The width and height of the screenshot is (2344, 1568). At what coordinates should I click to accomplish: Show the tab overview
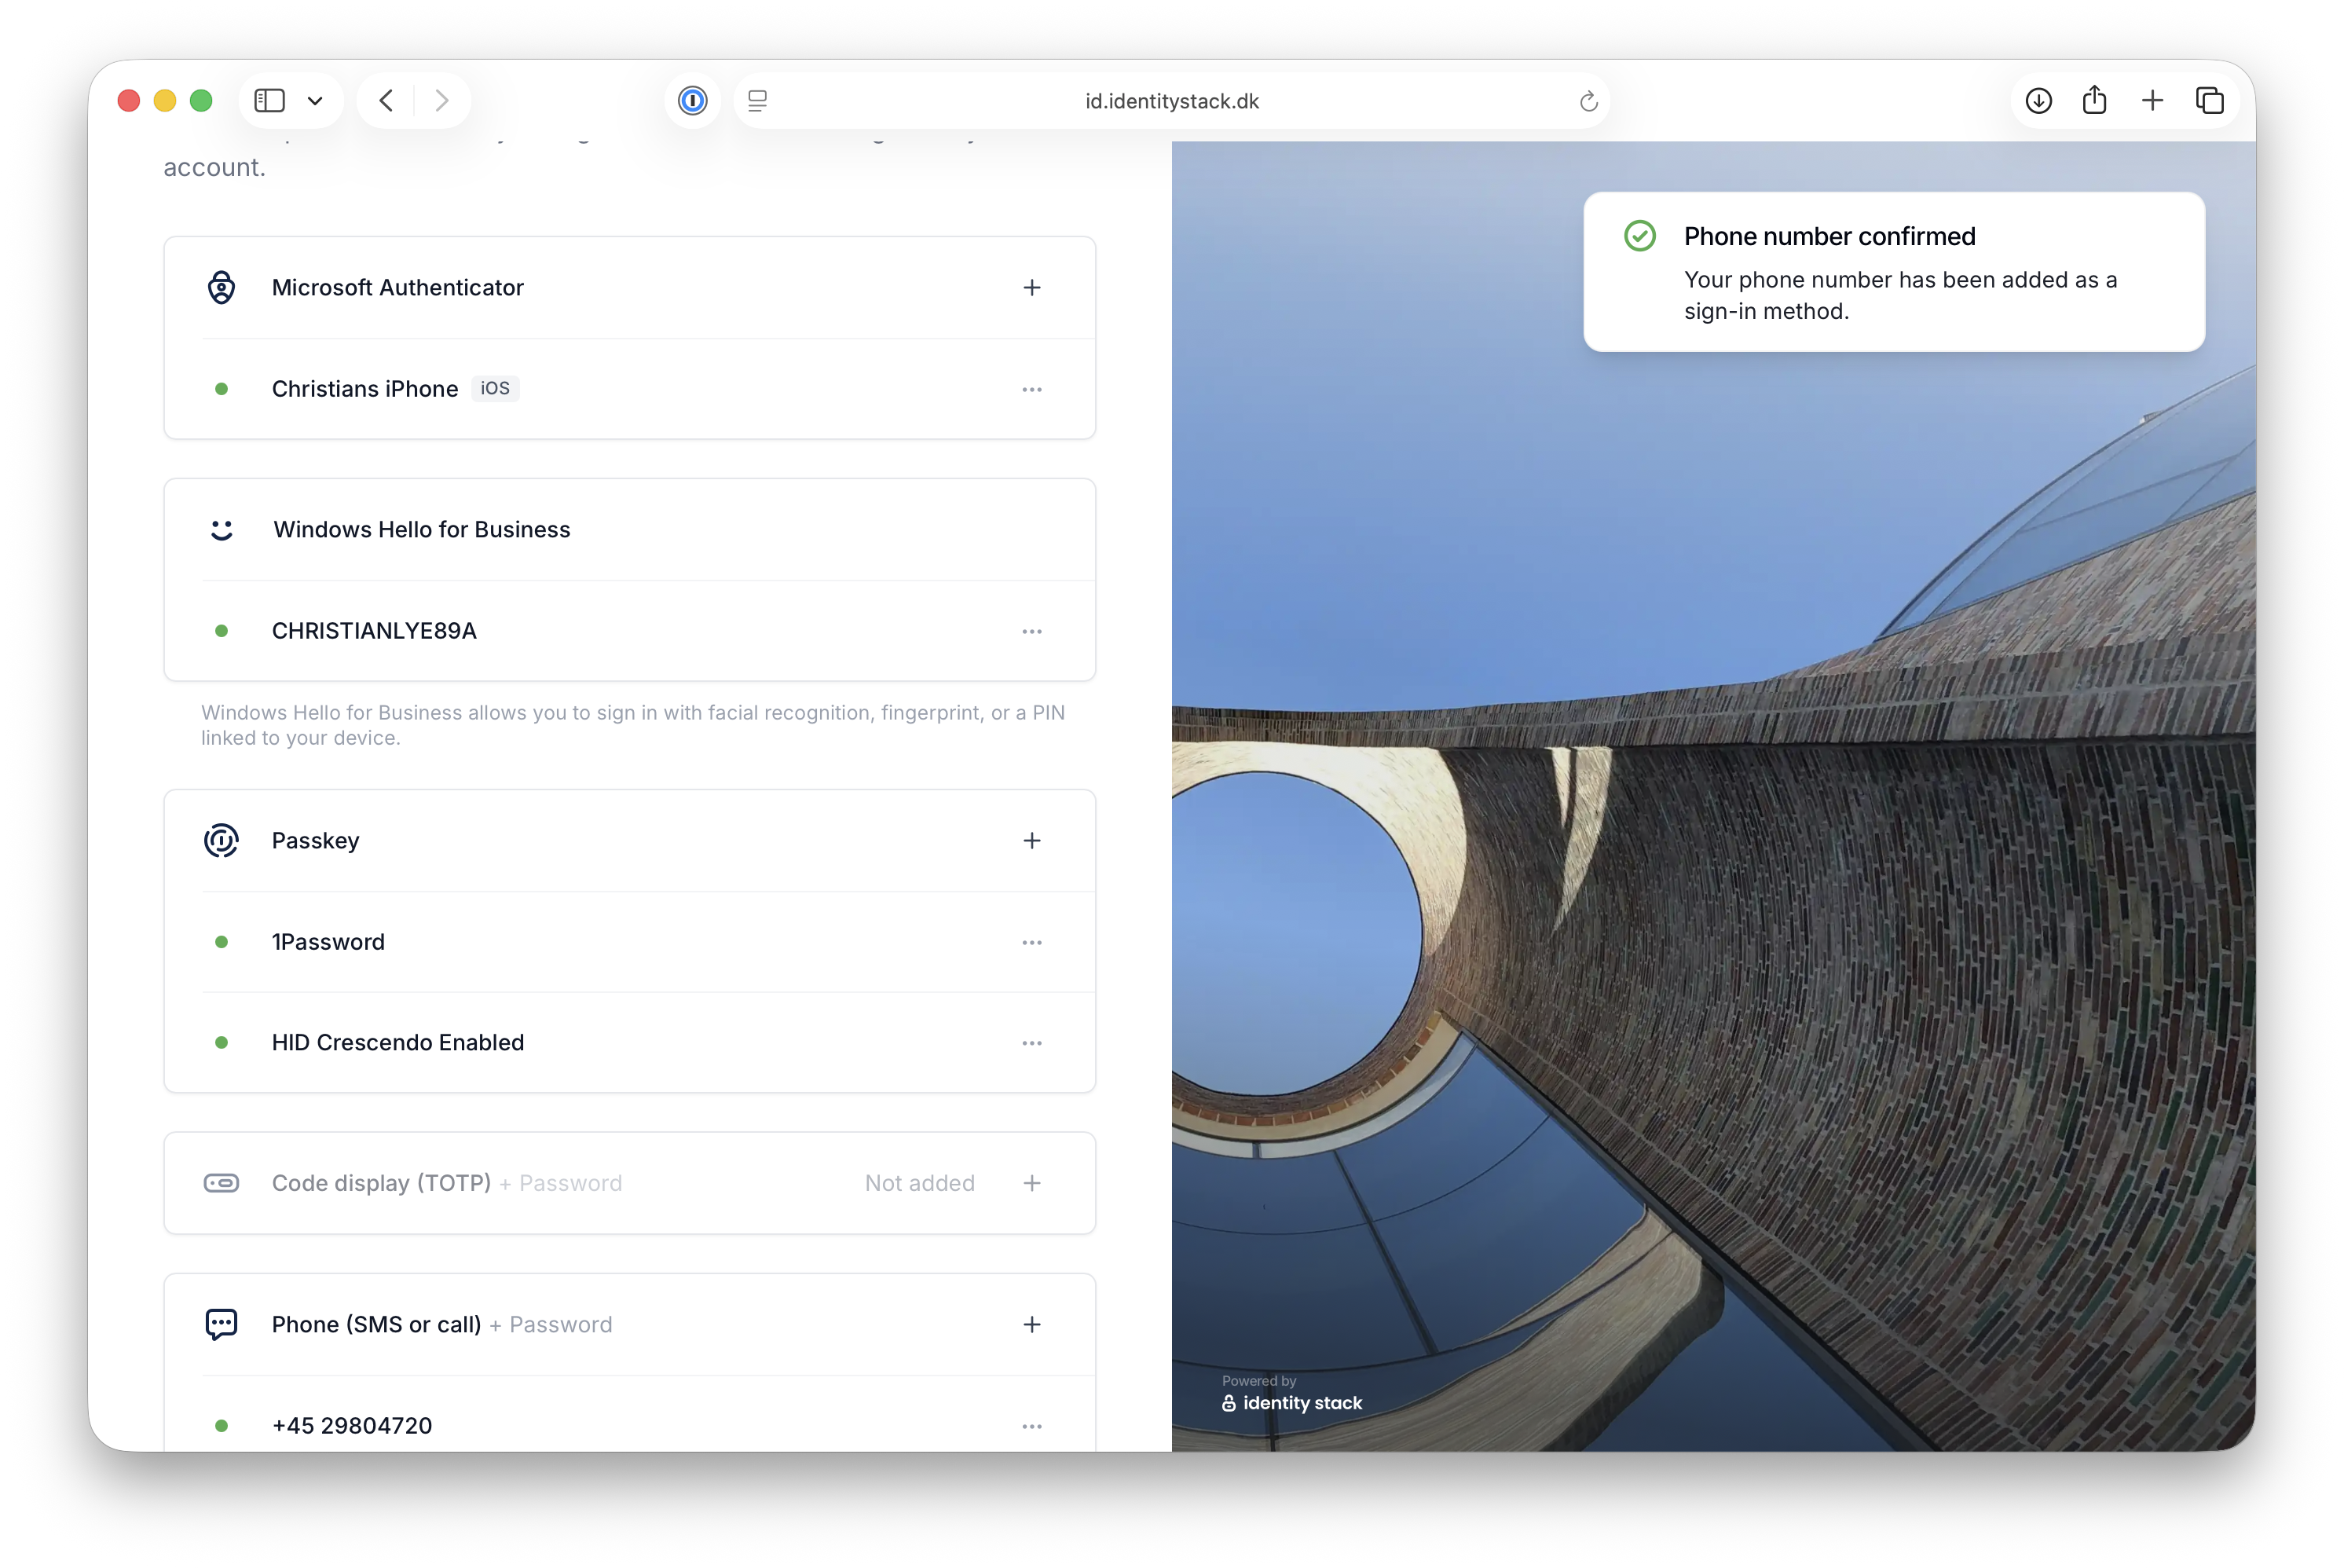point(2210,101)
